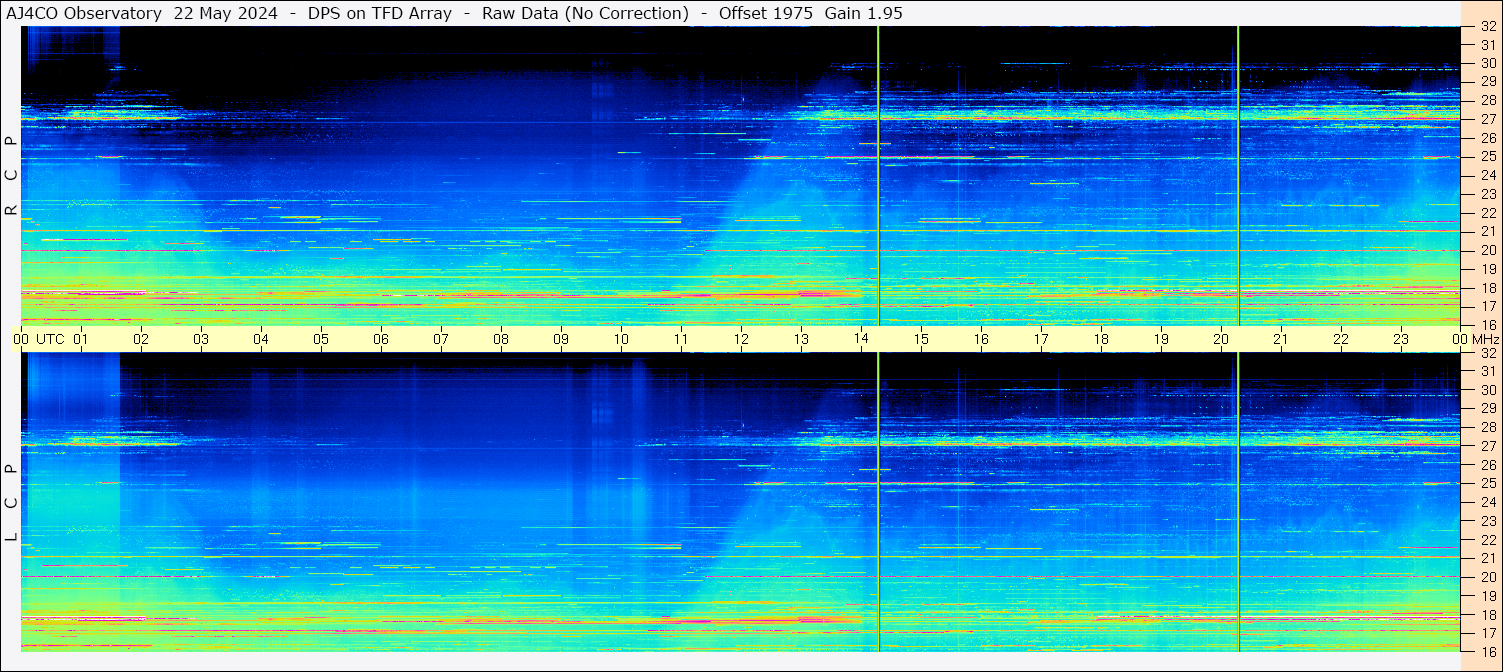The height and width of the screenshot is (672, 1503).
Task: Click hour 20 on the UTC time axis
Action: tap(1221, 339)
